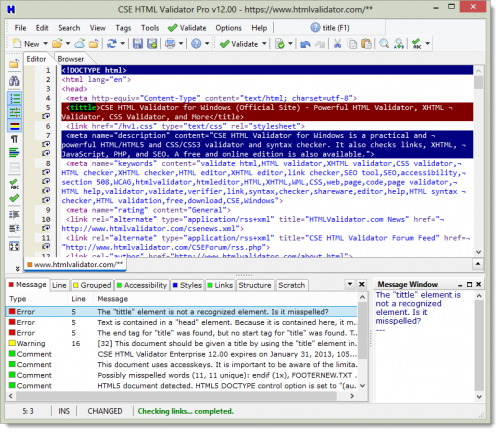Click the Open folder toolbar icon
The width and height of the screenshot is (500, 433).
tap(57, 43)
